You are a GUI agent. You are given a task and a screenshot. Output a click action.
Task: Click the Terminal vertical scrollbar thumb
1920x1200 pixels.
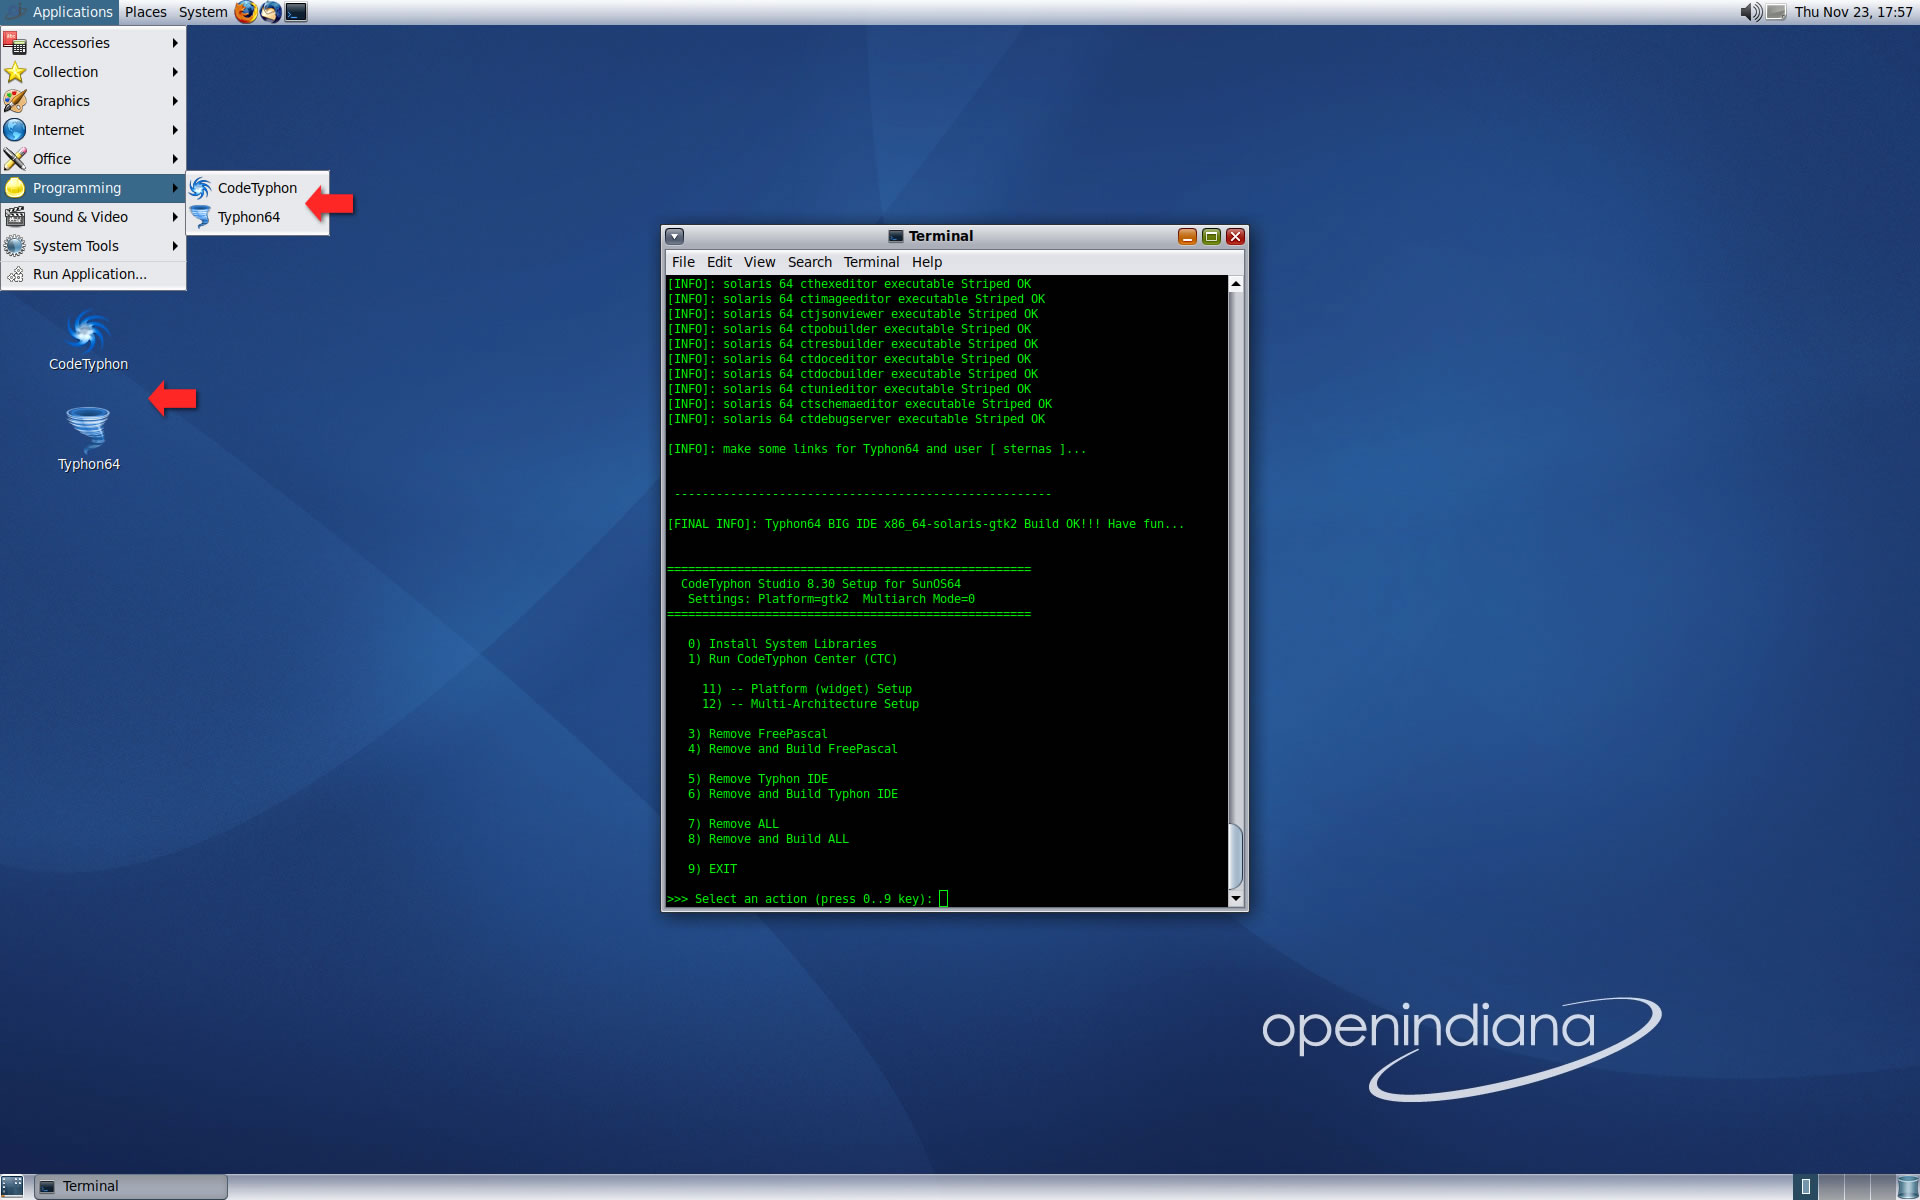[x=1236, y=856]
